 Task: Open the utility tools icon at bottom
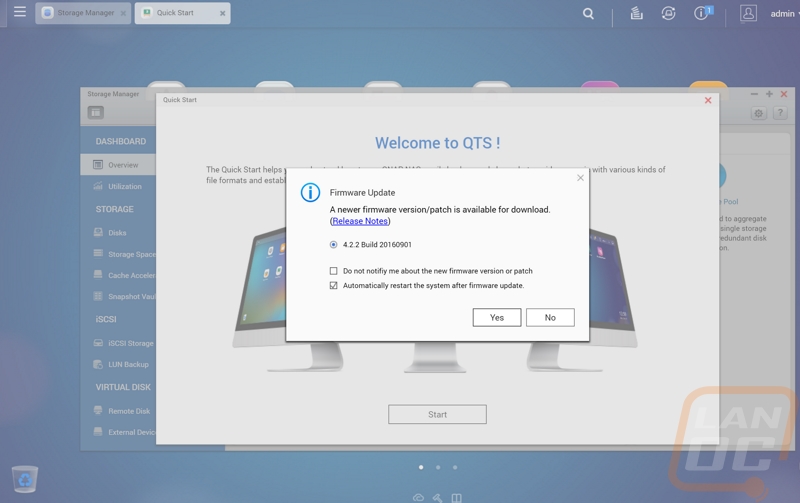(437, 498)
